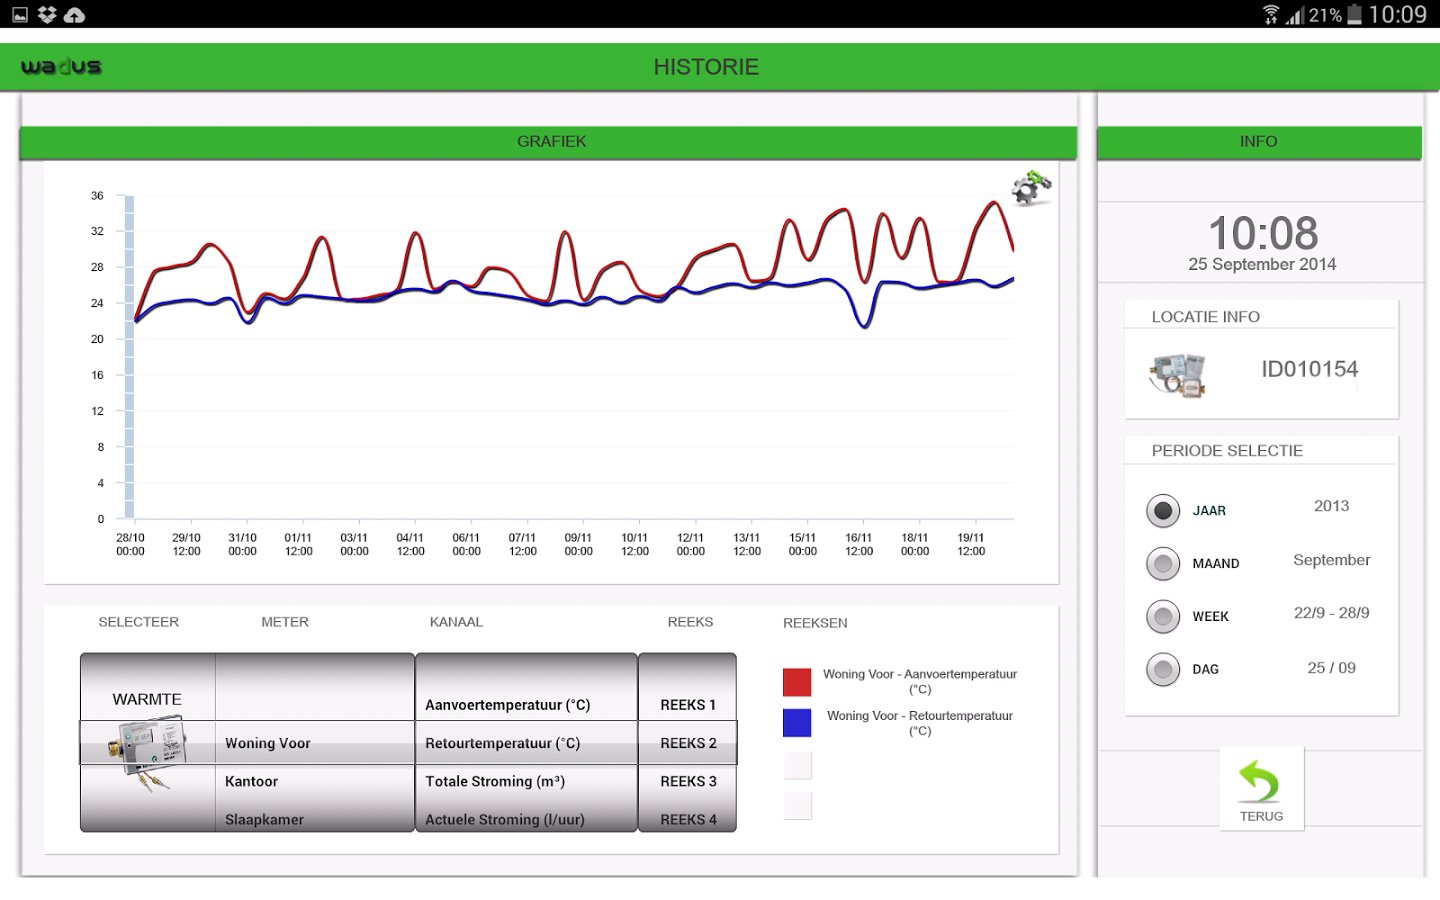Viewport: 1440px width, 900px height.
Task: Select Actuele Stroming (l/uur) channel
Action: pyautogui.click(x=505, y=819)
